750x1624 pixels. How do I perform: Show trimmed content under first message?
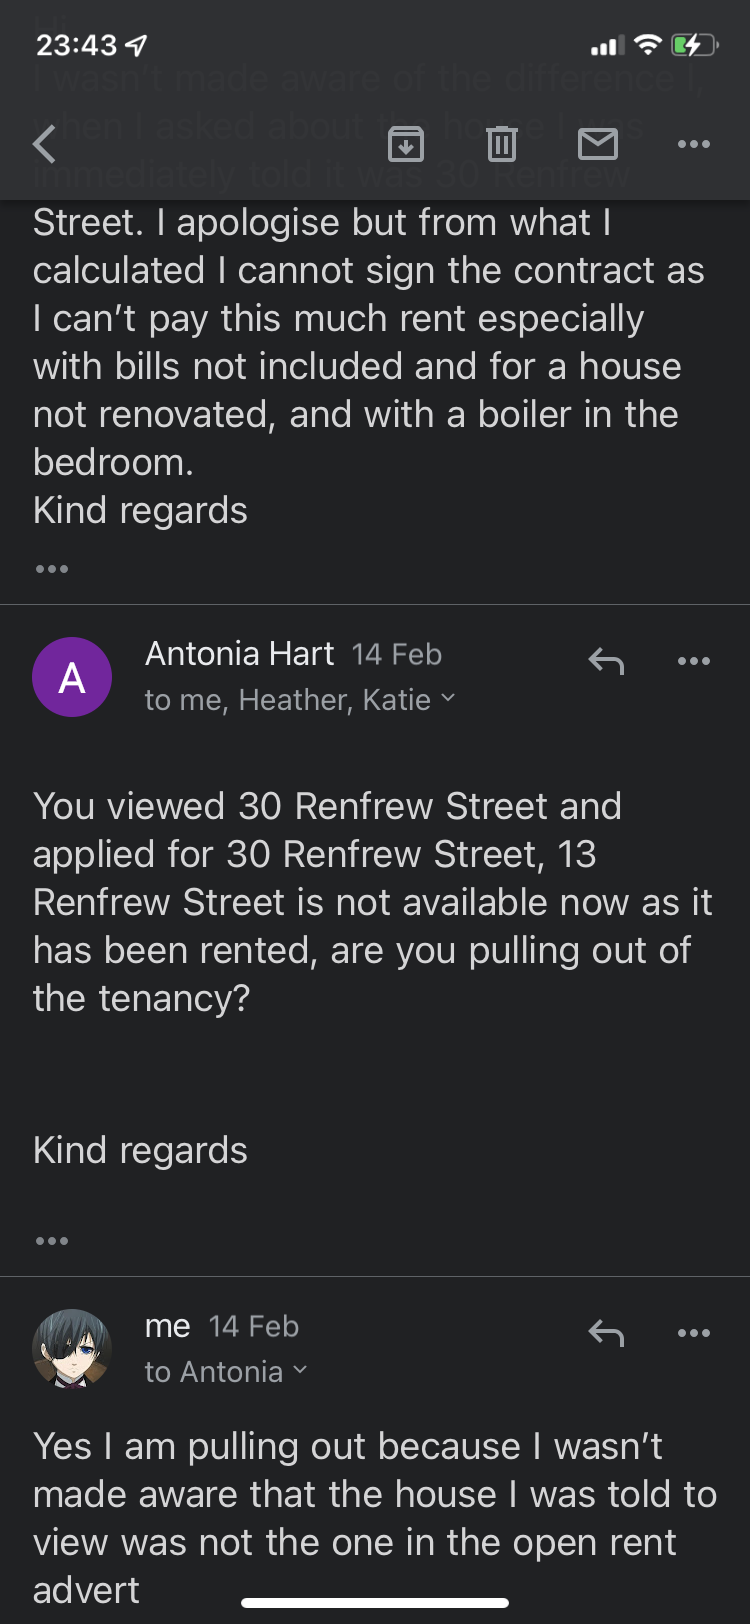(52, 569)
